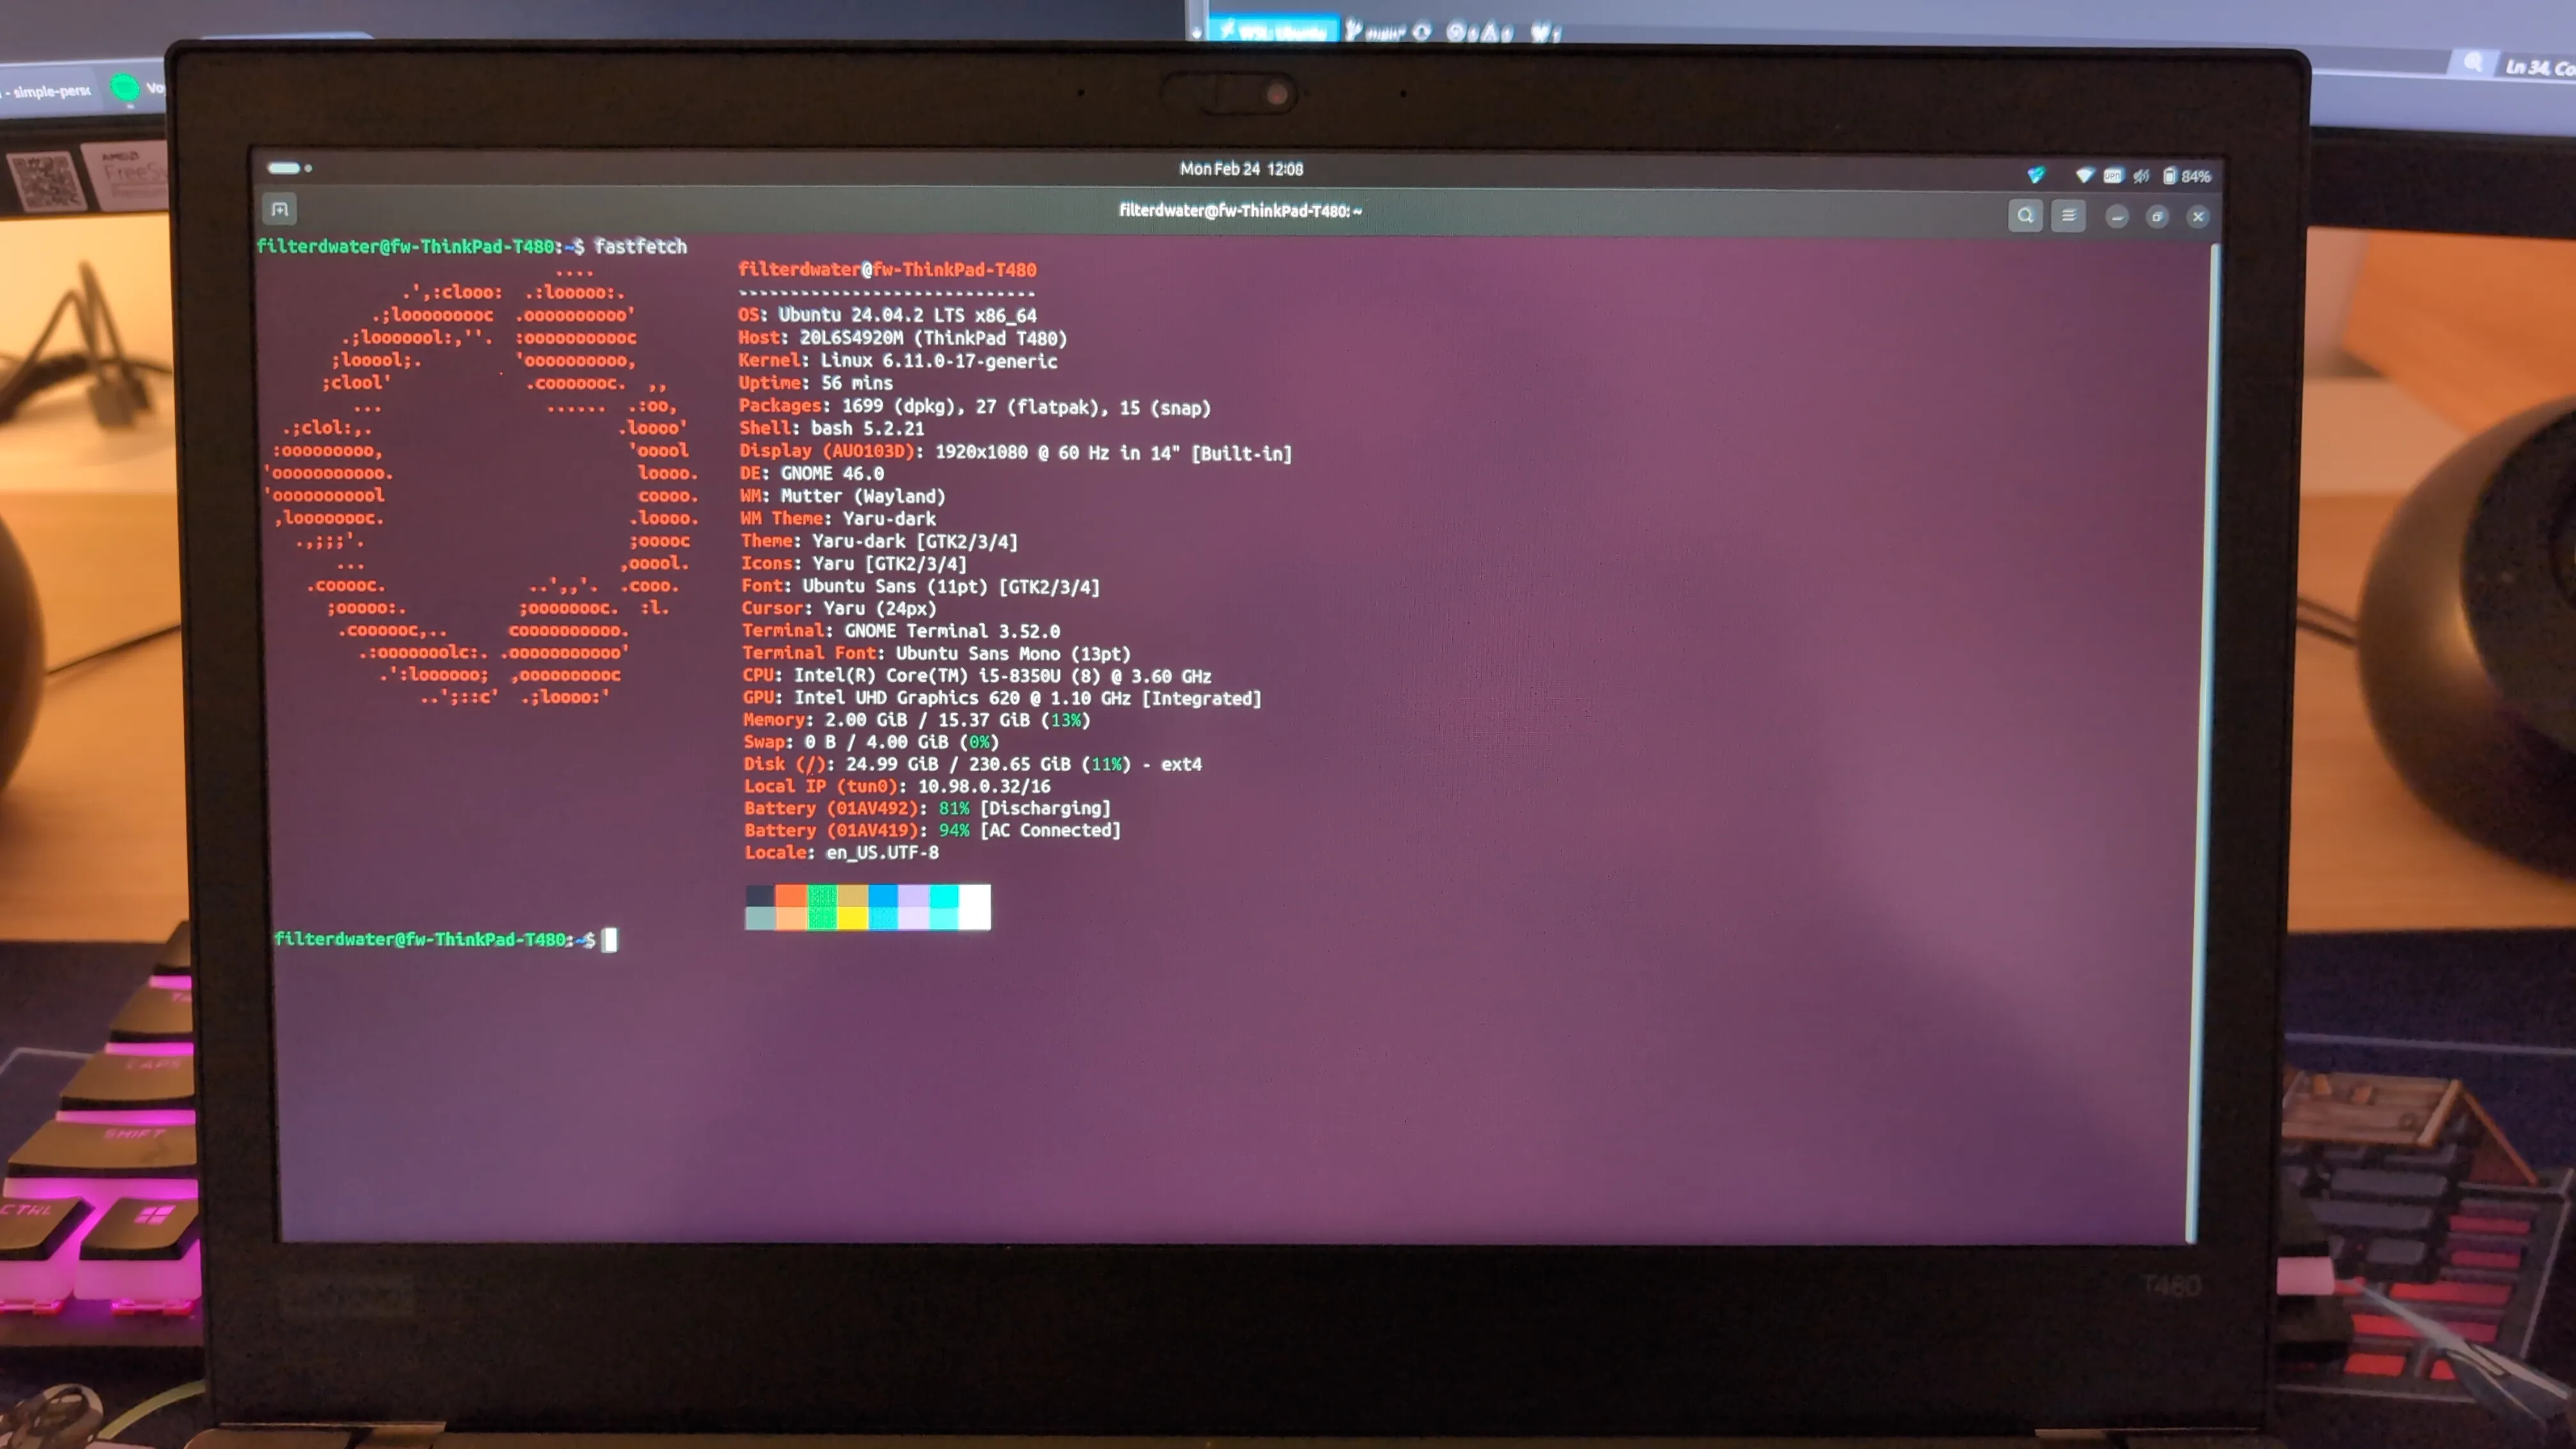2576x1449 pixels.
Task: Click the Wi-Fi icon in the top bar
Action: tap(2085, 174)
